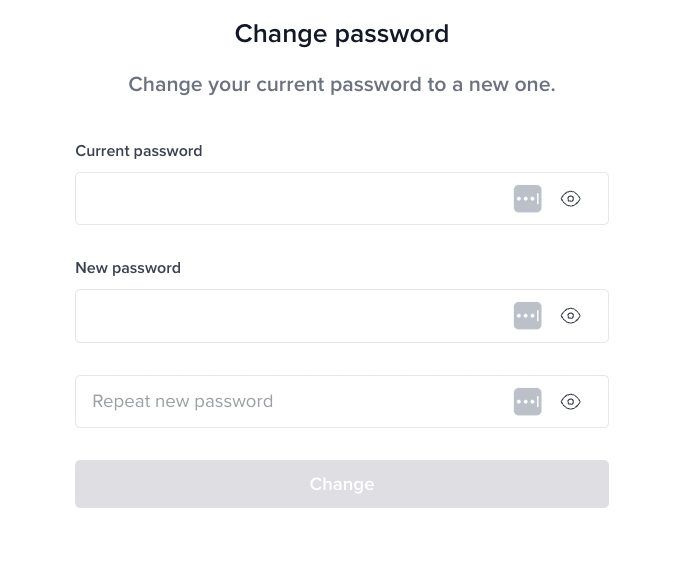Open password manager autofill in Repeat new password field
Screen dimensions: 674x582
coord(527,401)
